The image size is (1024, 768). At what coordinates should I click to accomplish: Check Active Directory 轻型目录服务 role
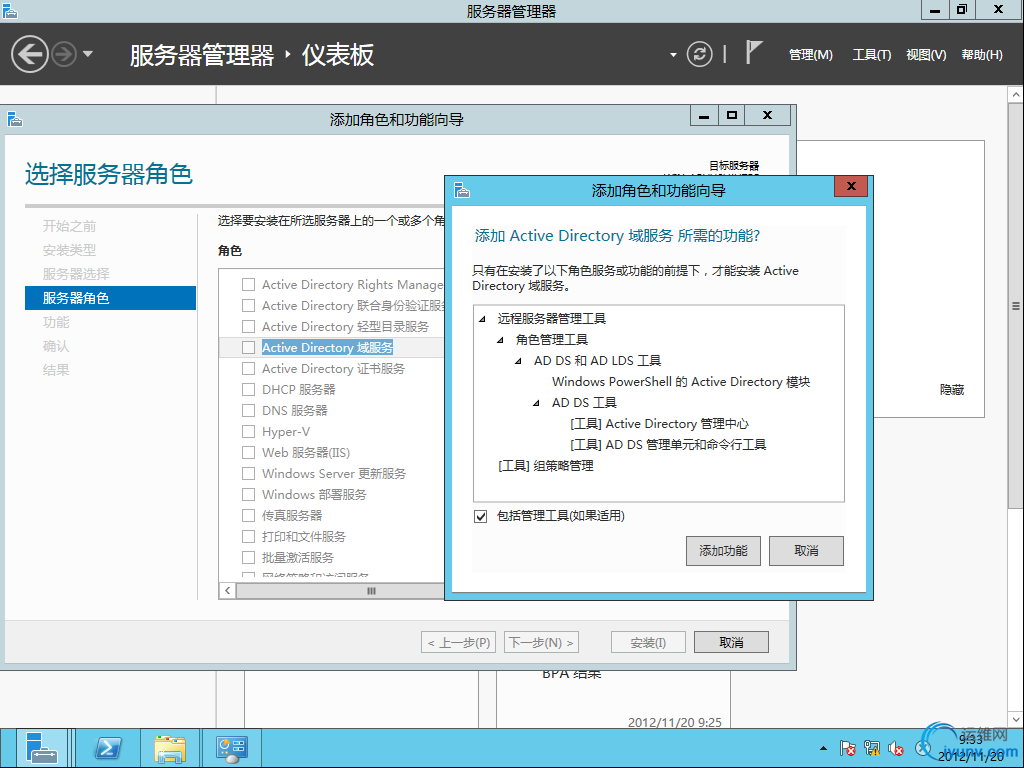tap(248, 327)
